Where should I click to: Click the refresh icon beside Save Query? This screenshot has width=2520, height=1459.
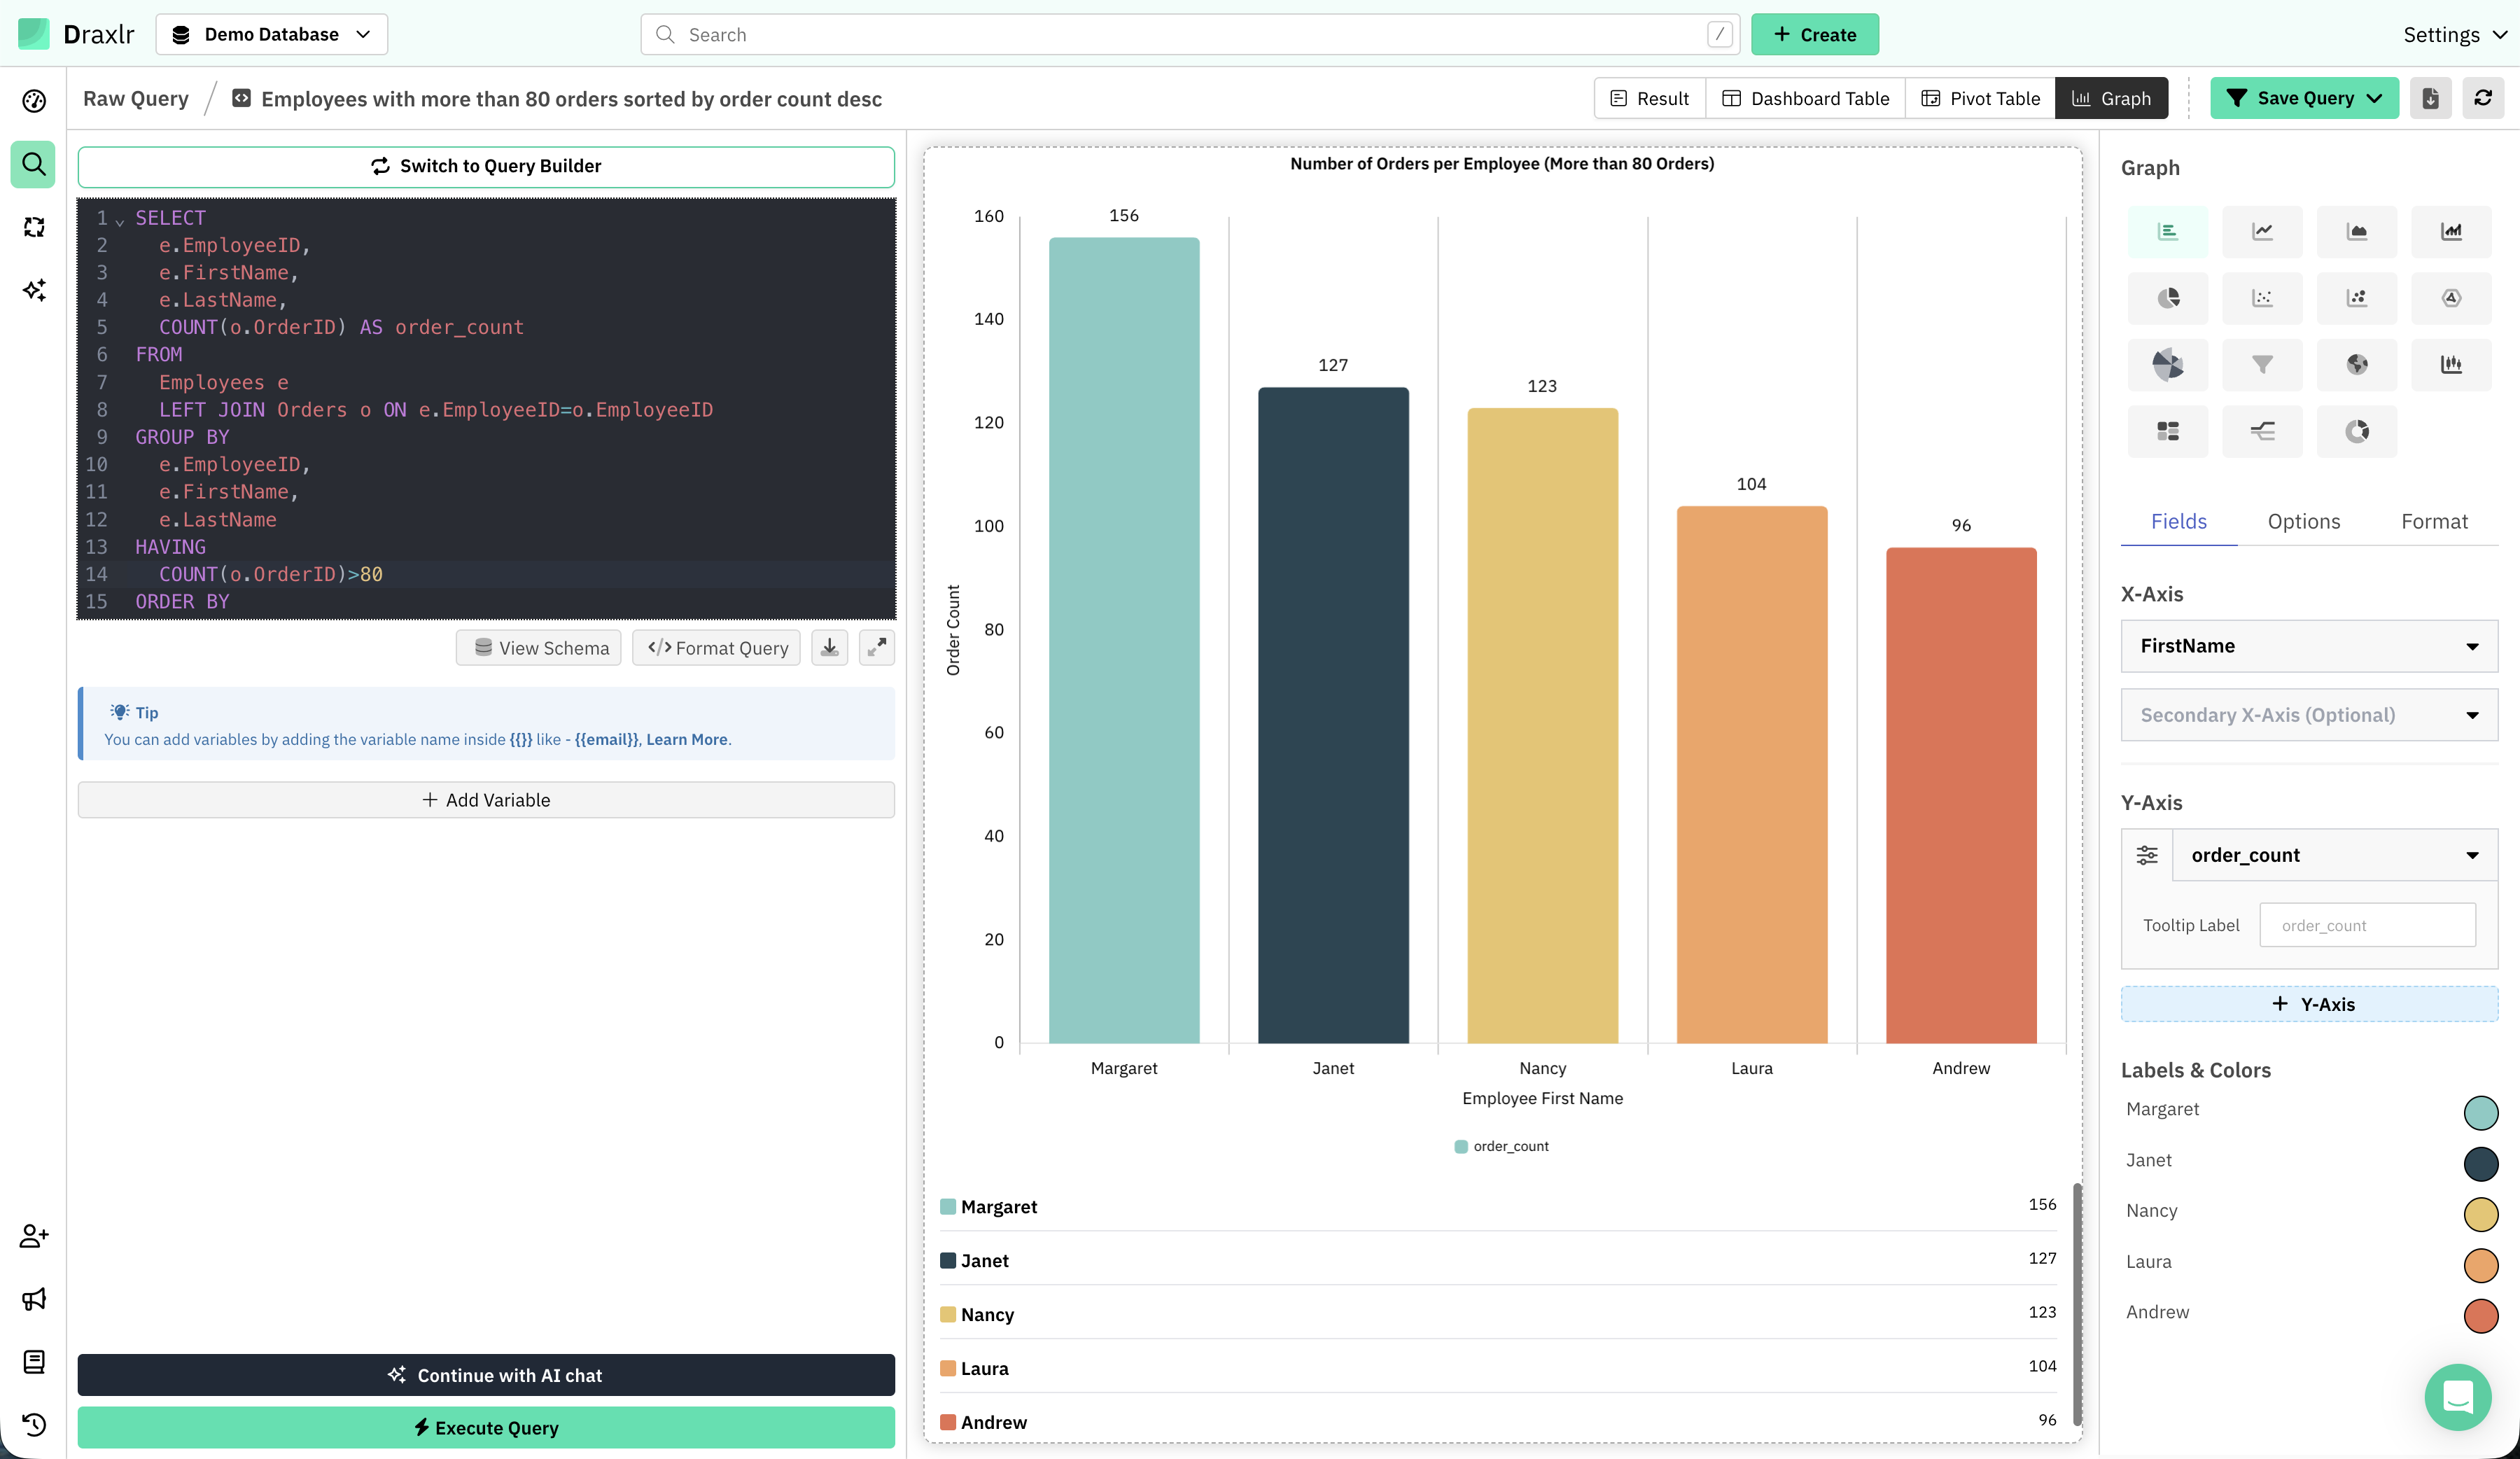2482,98
